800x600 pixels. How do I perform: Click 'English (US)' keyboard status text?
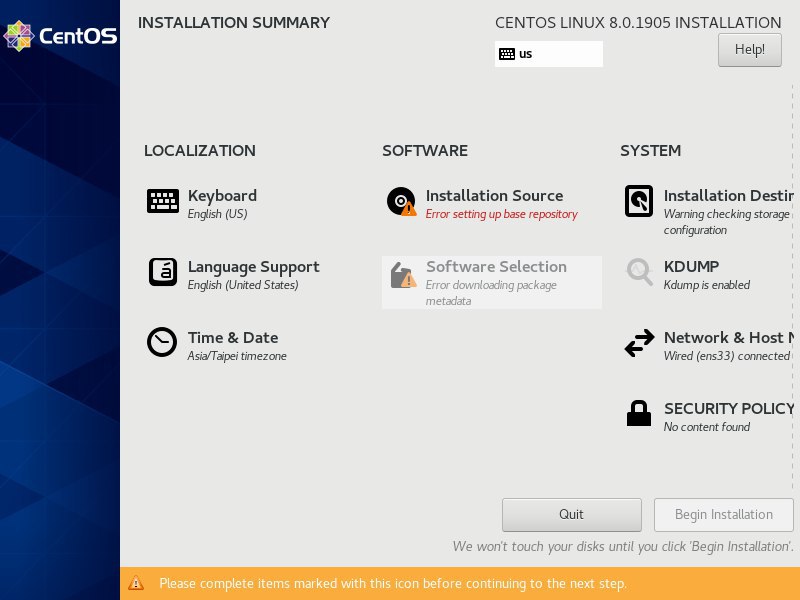click(x=217, y=214)
